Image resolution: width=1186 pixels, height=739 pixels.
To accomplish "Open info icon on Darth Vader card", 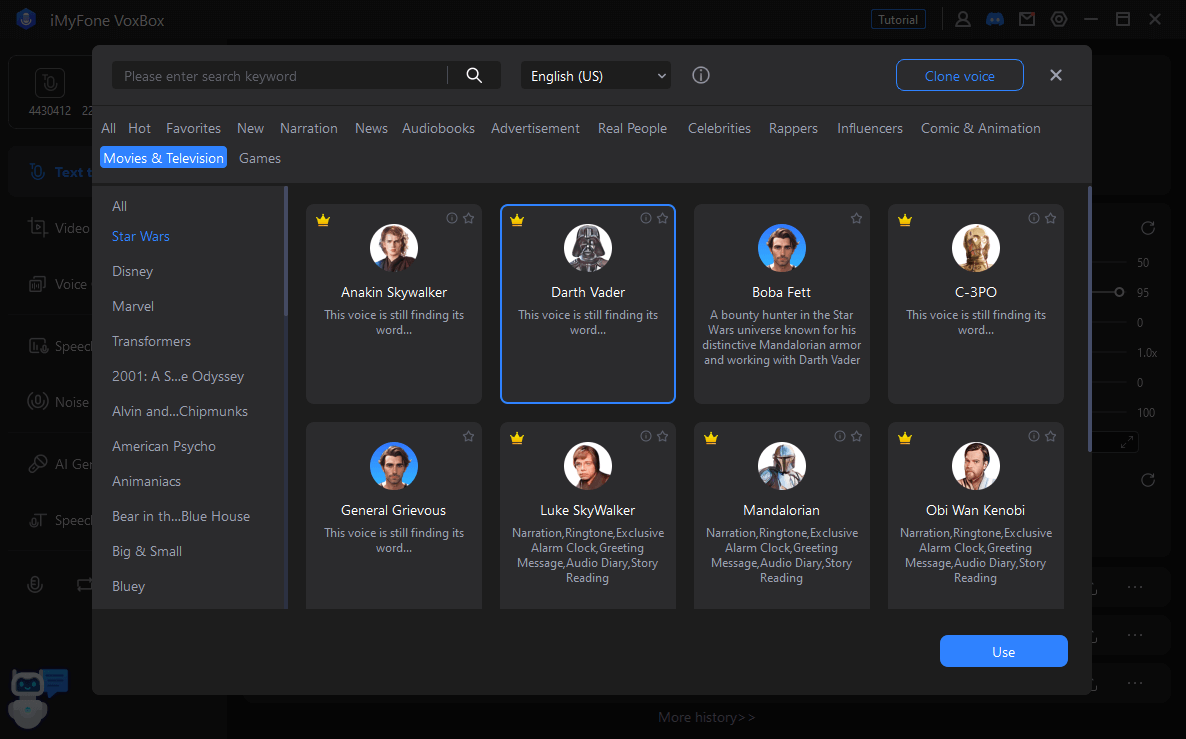I will [x=645, y=218].
